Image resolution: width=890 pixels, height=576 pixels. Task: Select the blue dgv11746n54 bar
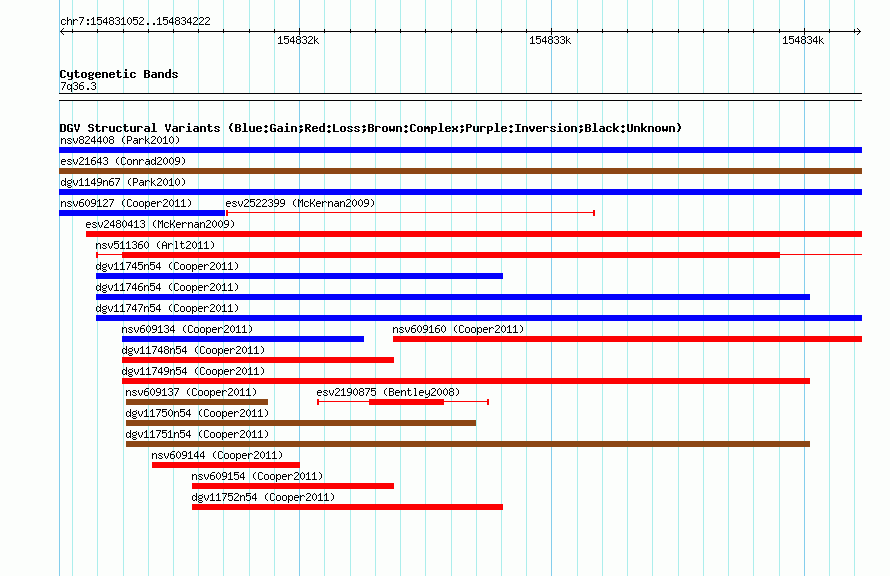coord(453,297)
